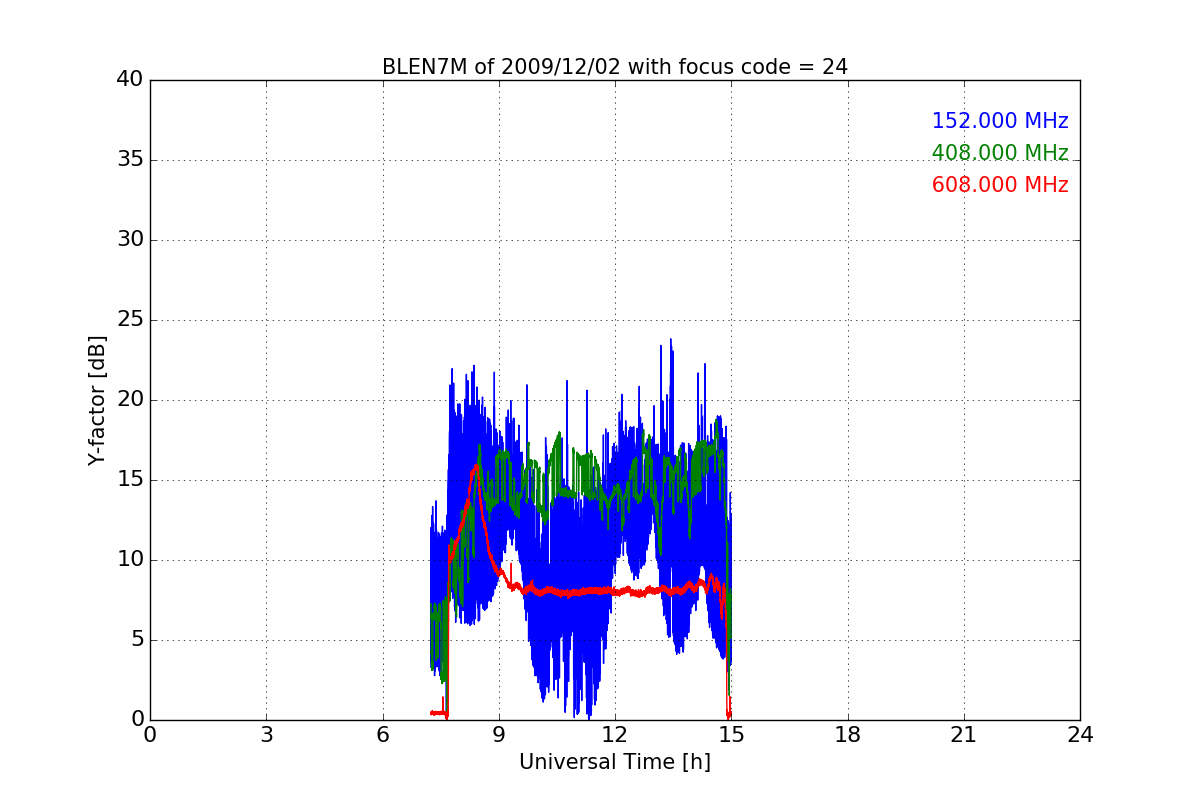Click the Universal Time [h] axis label
Screen dimensions: 1200x800
[x=614, y=762]
